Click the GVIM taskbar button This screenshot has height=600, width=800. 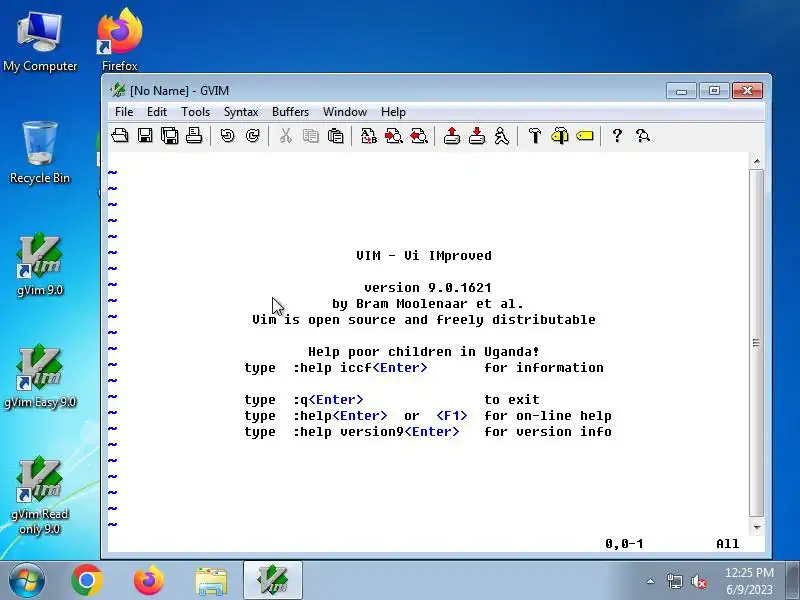[x=273, y=581]
